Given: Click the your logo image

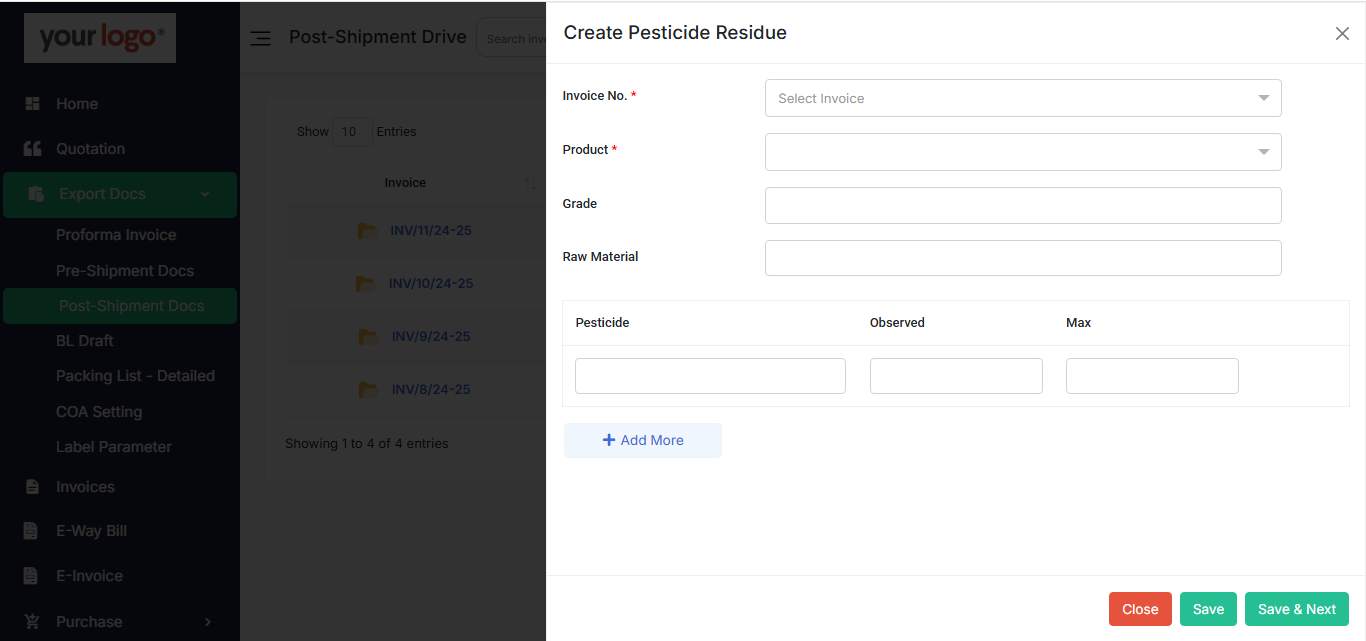Looking at the screenshot, I should 100,38.
